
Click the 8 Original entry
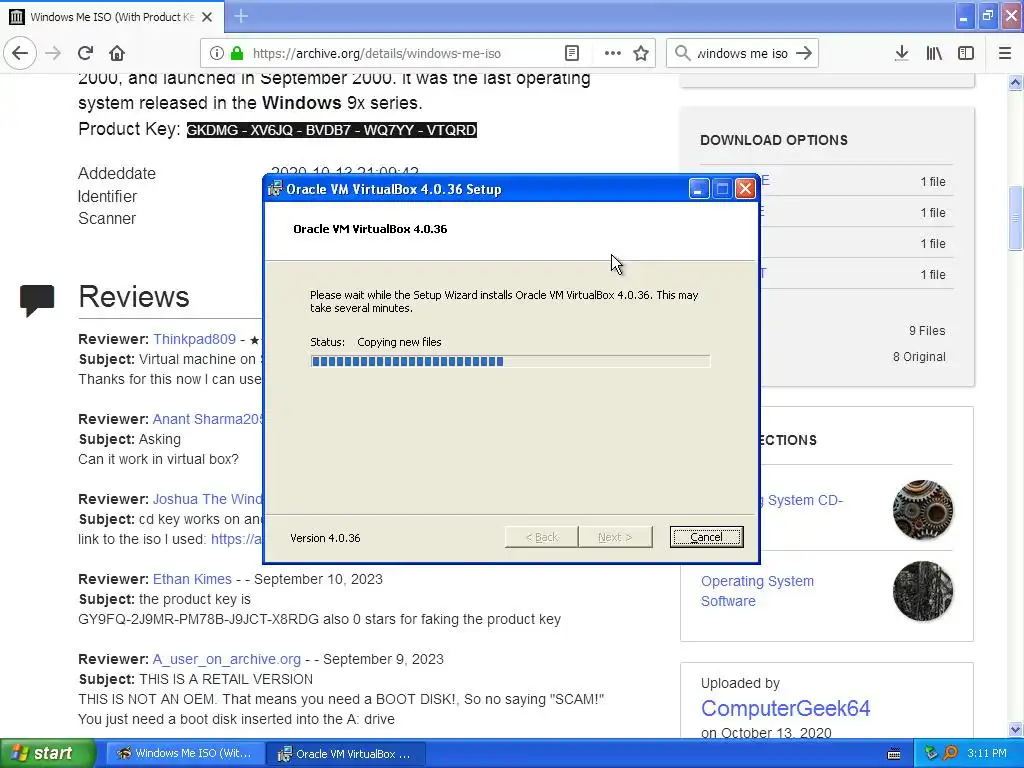coord(919,357)
